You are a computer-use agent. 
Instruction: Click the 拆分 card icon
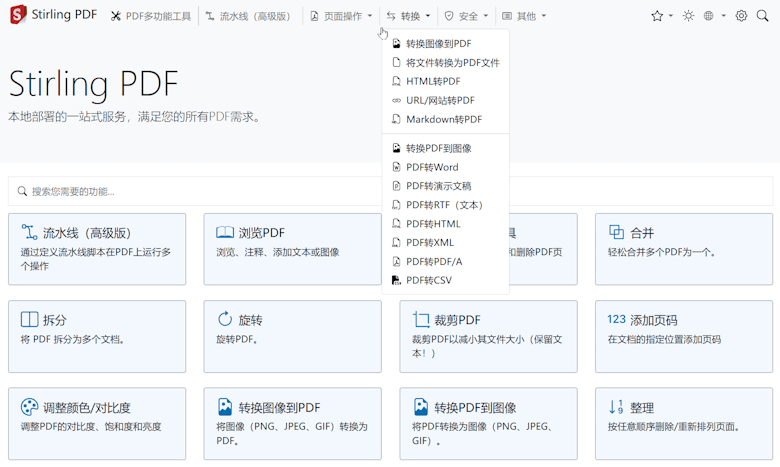coord(29,319)
